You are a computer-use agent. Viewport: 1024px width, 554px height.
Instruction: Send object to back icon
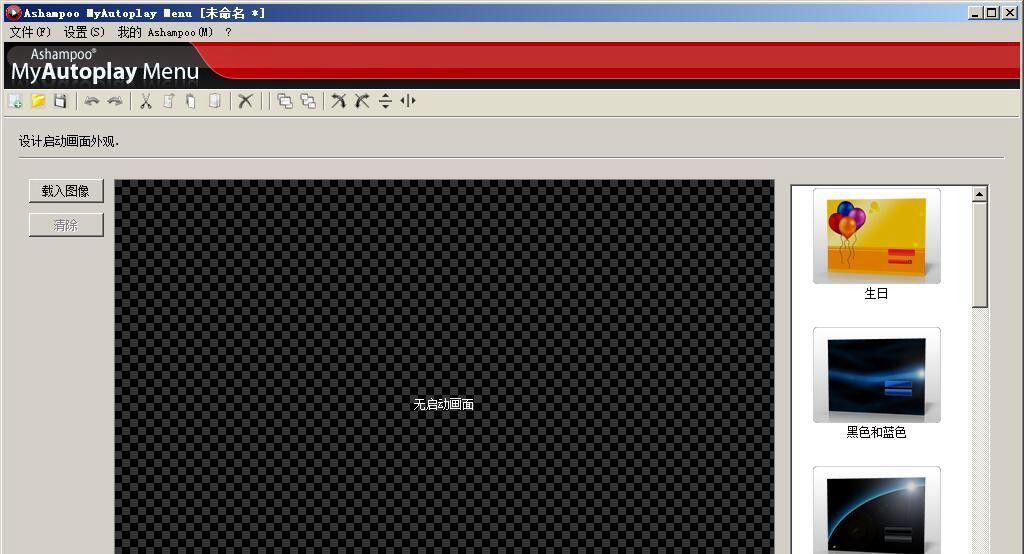coord(308,101)
